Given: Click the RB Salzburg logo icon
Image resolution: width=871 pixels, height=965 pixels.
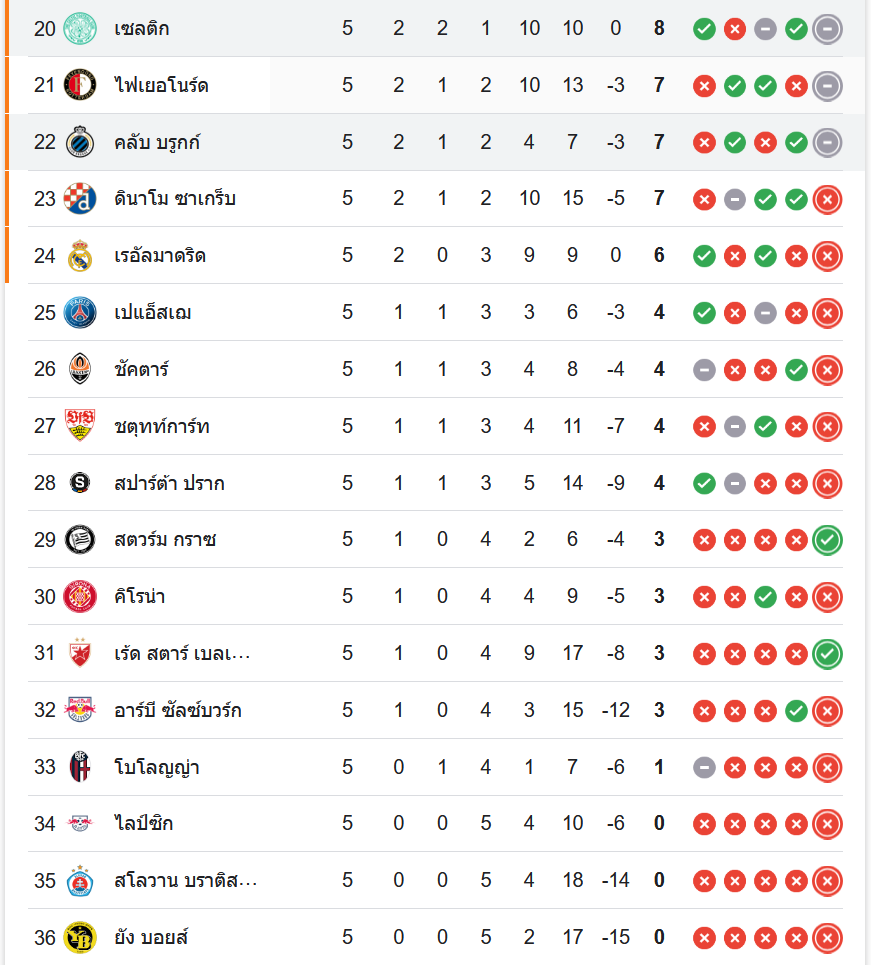Looking at the screenshot, I should [x=79, y=710].
